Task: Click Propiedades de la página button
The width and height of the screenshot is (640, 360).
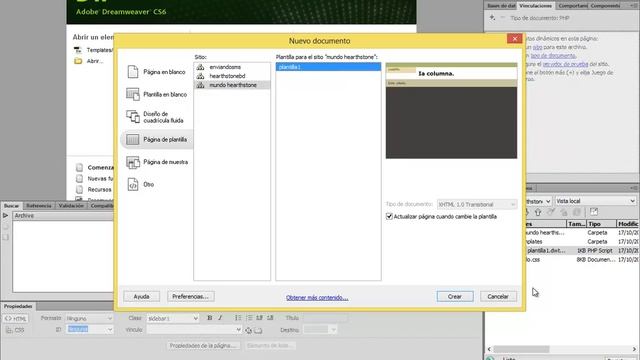Action: point(203,346)
